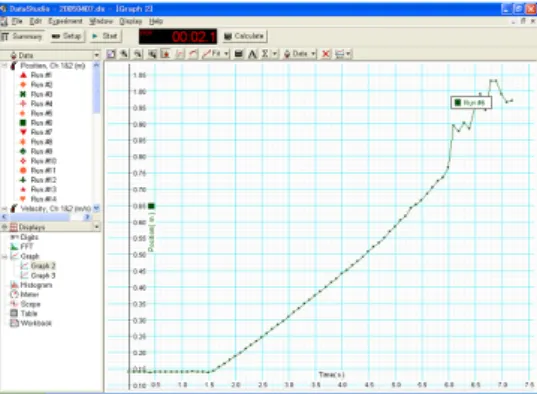Image resolution: width=537 pixels, height=394 pixels.
Task: Select the Scope display icon
Action: [x=14, y=304]
